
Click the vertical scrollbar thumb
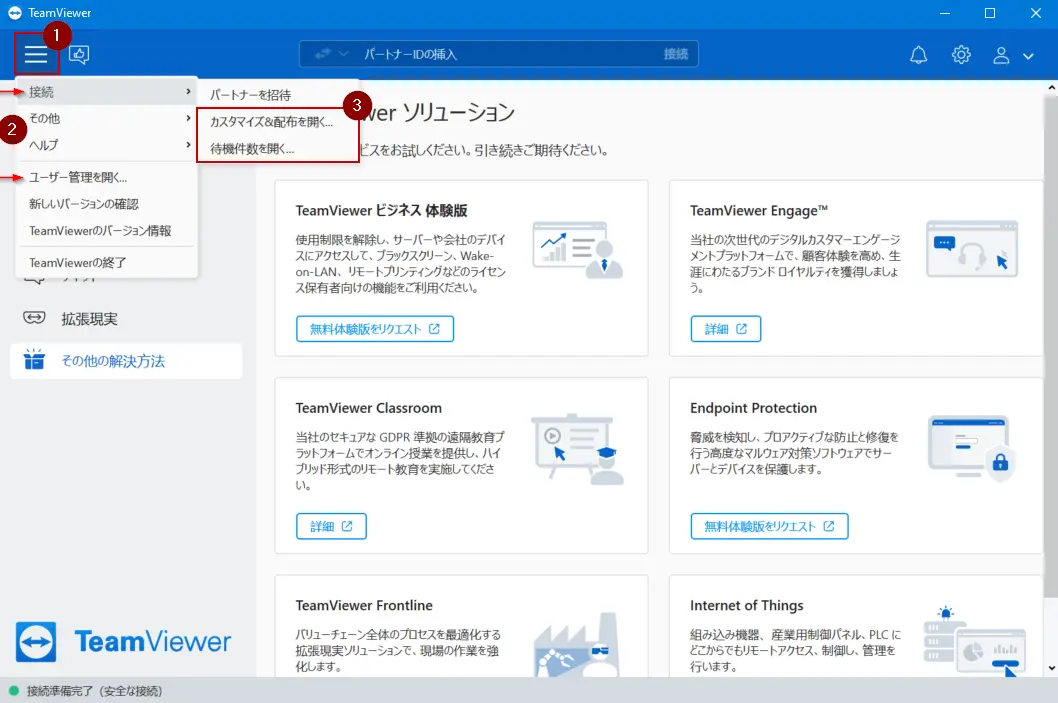click(x=1051, y=345)
